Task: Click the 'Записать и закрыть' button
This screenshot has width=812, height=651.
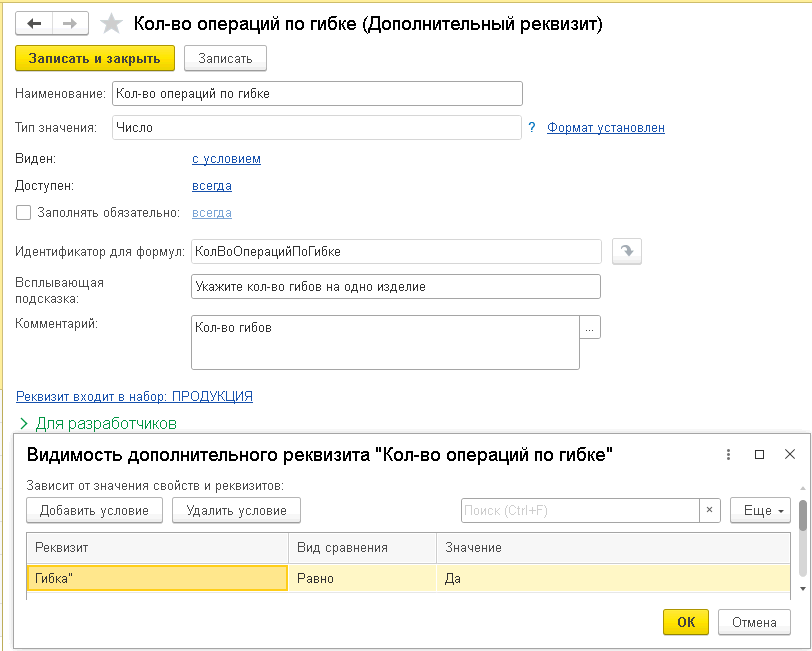Action: [x=95, y=58]
